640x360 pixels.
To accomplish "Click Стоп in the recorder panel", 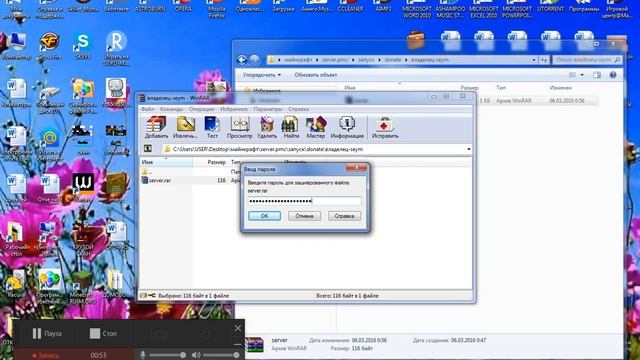I will (x=104, y=333).
